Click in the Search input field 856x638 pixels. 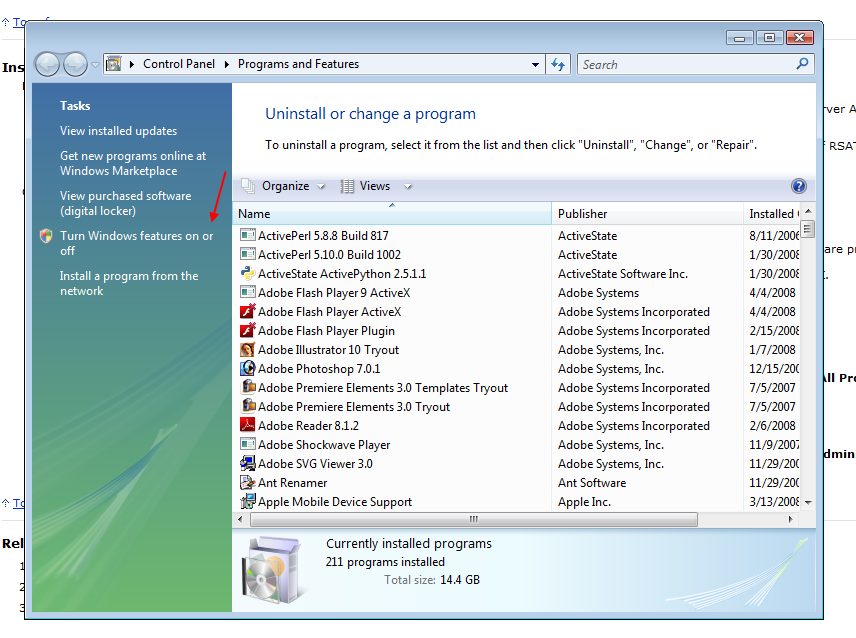687,64
